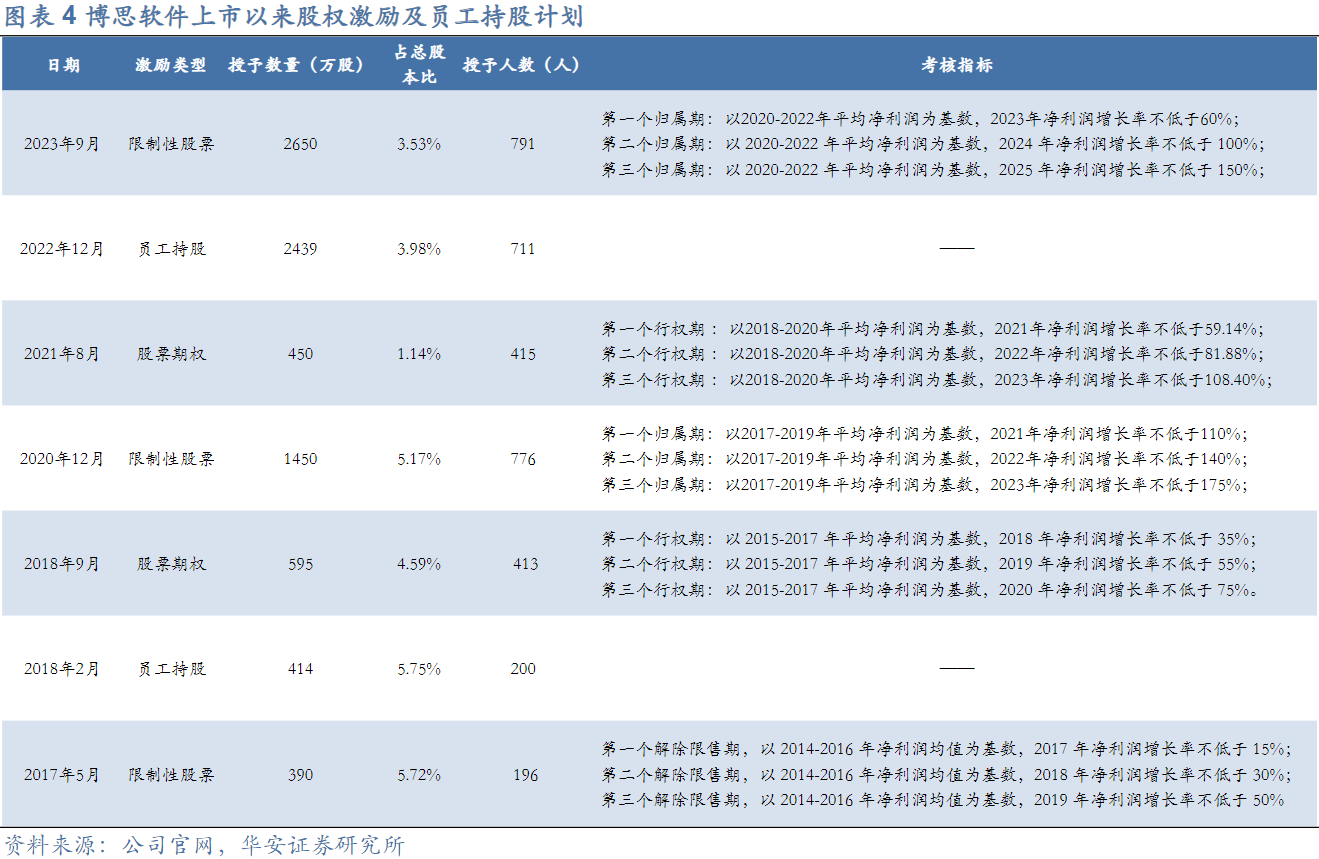Click '限制性股票' in the 2017年5月 row
Image resolution: width=1319 pixels, height=859 pixels.
pyautogui.click(x=171, y=775)
